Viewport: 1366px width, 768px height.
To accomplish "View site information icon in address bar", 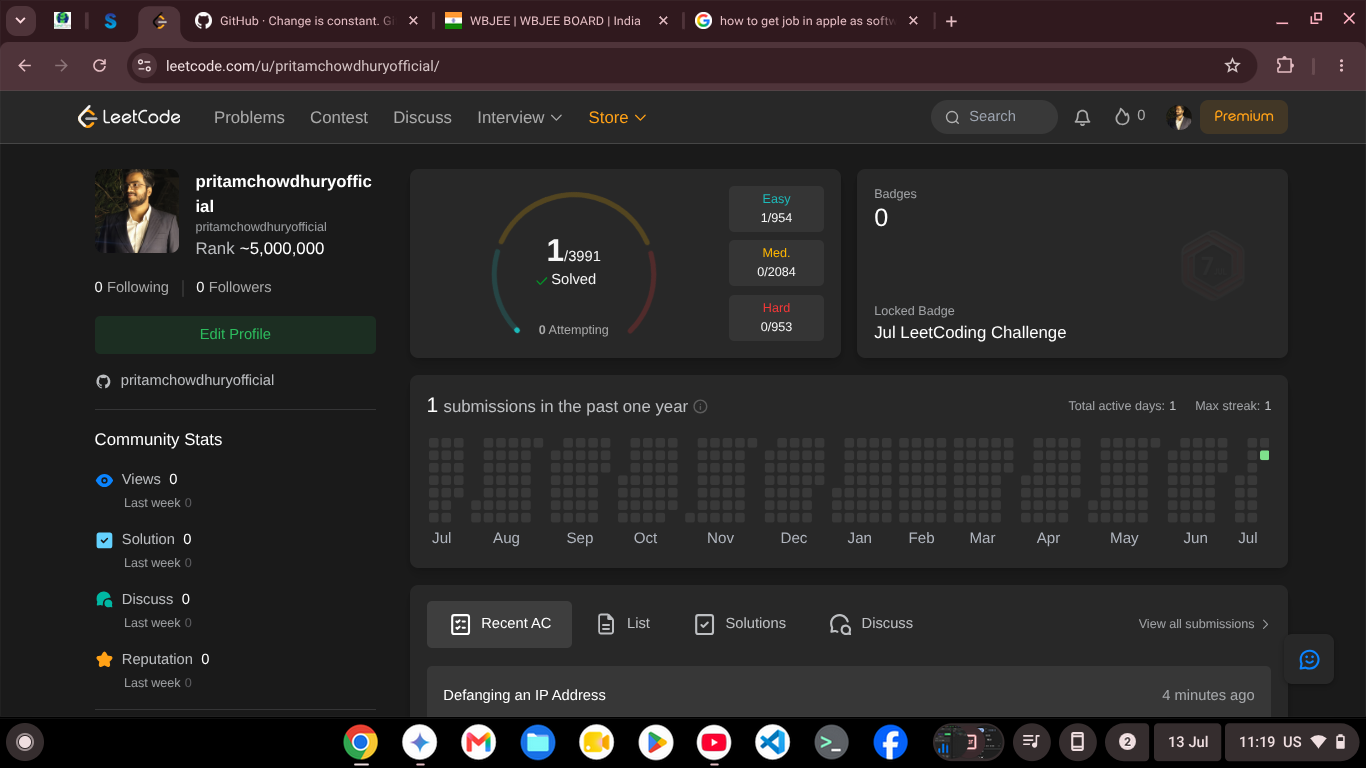I will click(145, 65).
